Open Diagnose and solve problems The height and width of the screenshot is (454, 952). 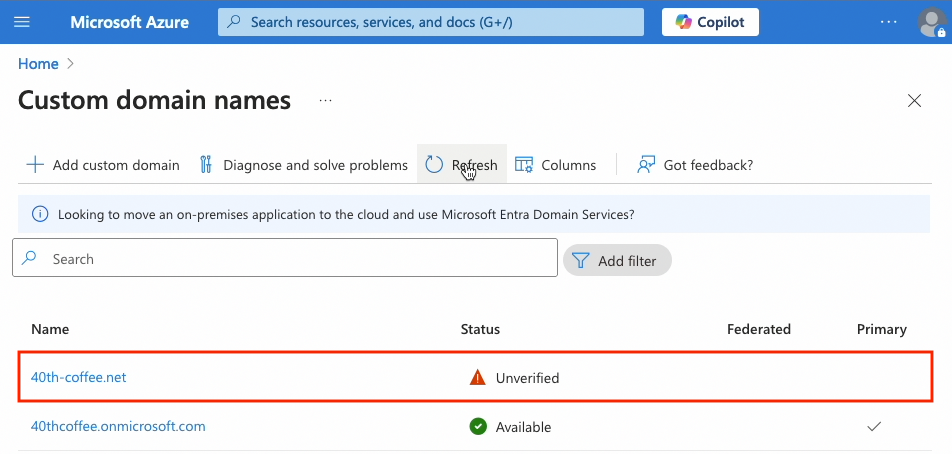click(303, 165)
